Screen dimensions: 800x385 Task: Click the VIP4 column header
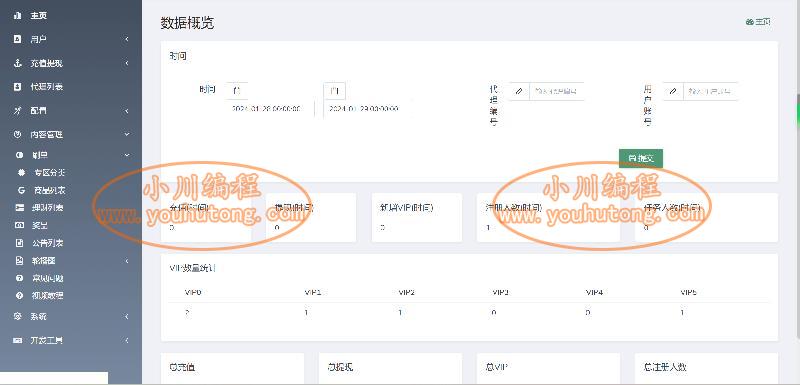pos(594,293)
